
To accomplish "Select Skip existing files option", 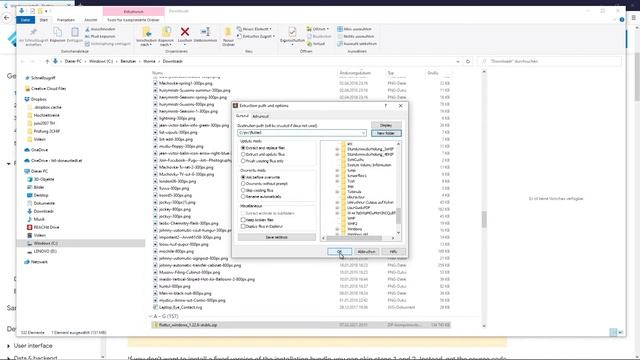I will 257,190.
